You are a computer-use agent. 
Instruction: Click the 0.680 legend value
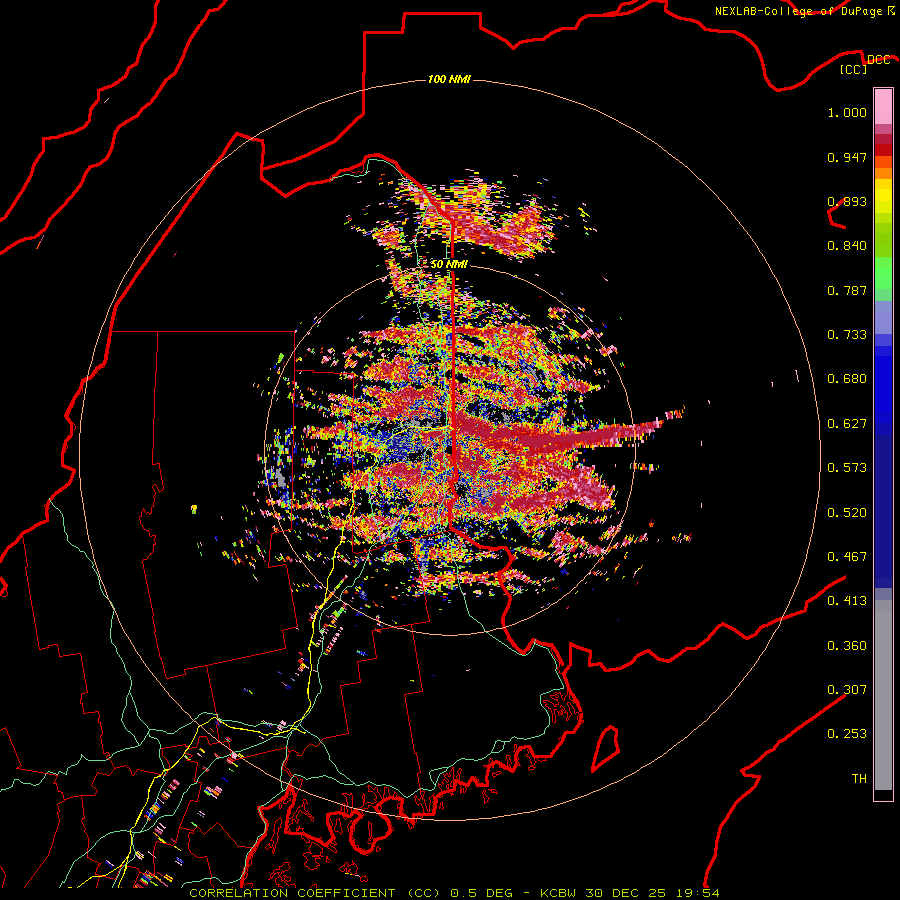847,379
